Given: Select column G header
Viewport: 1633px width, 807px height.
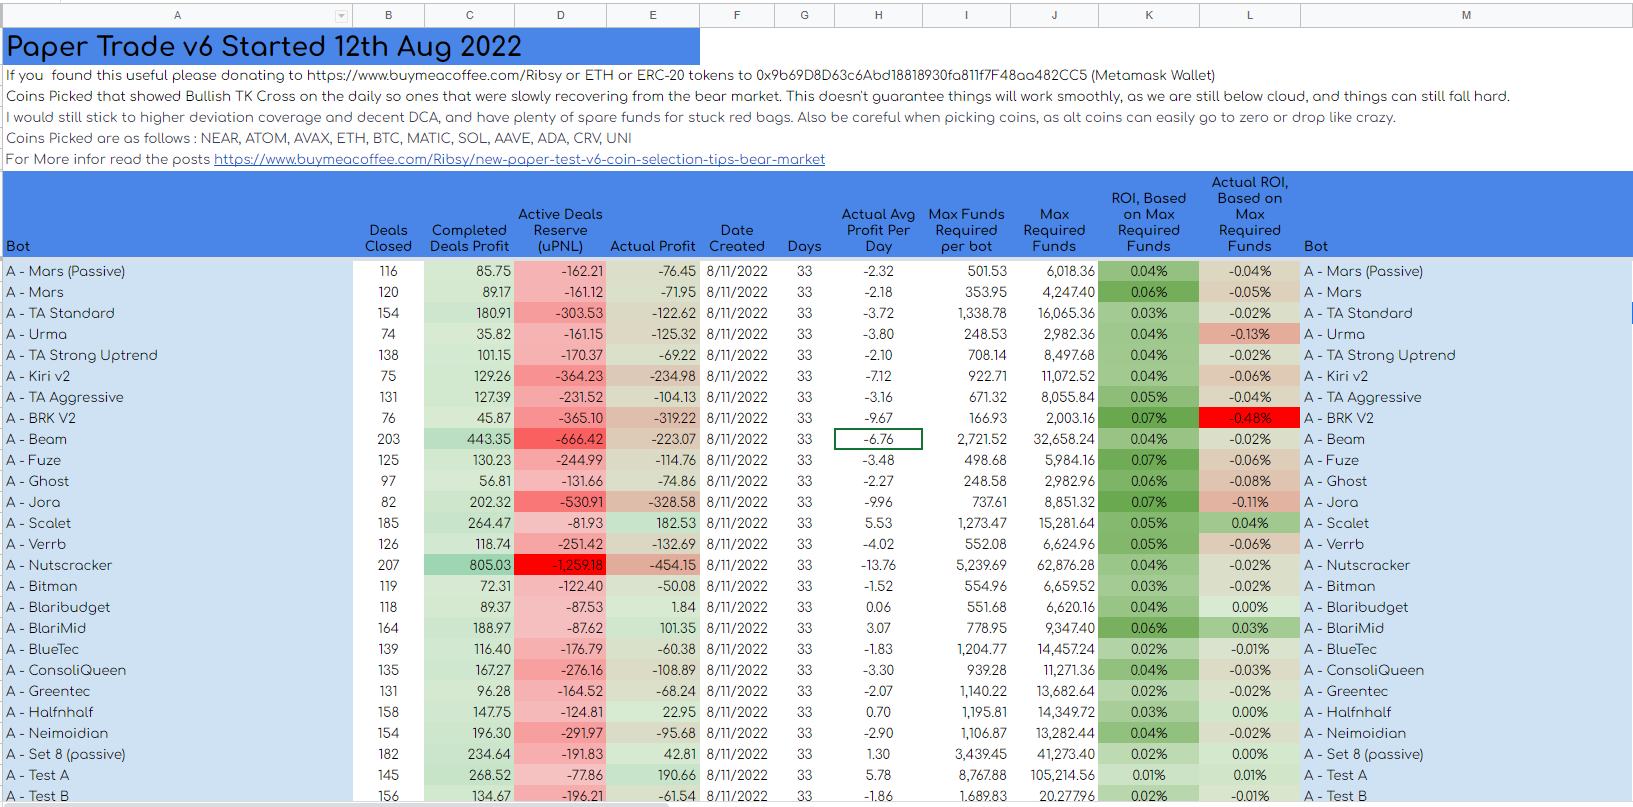Looking at the screenshot, I should (804, 15).
